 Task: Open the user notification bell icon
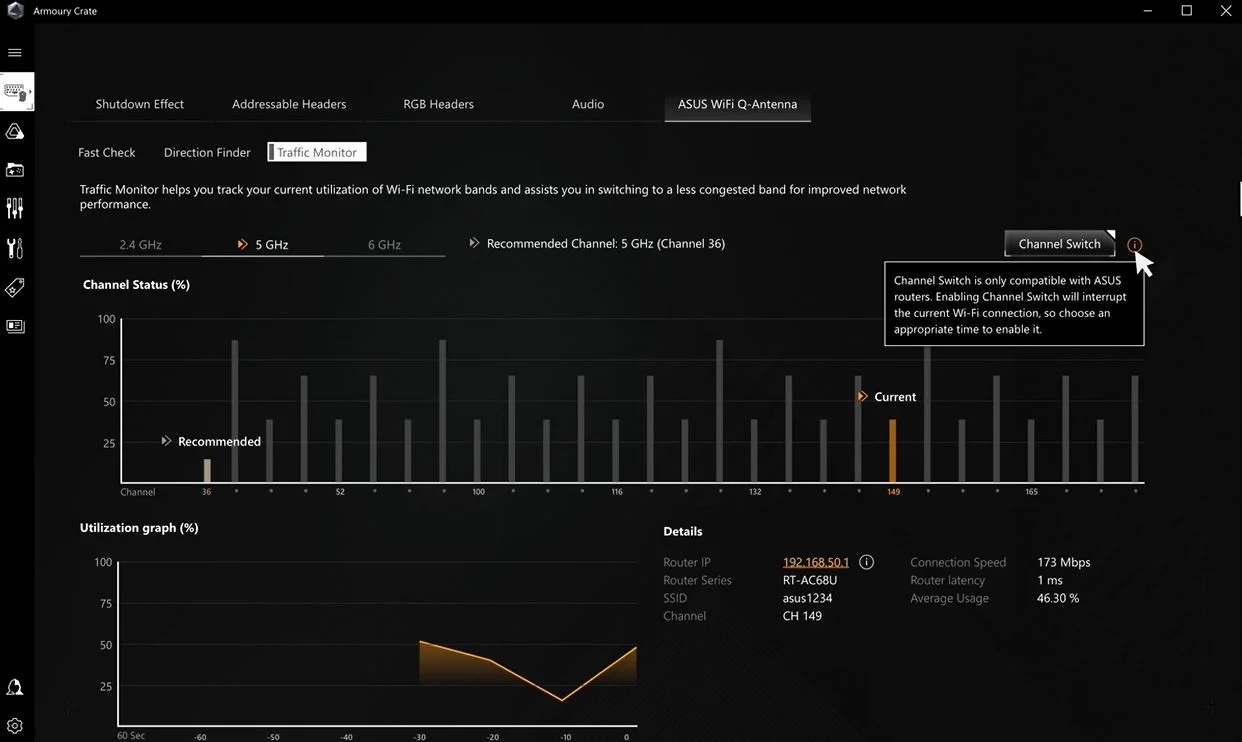(x=15, y=688)
